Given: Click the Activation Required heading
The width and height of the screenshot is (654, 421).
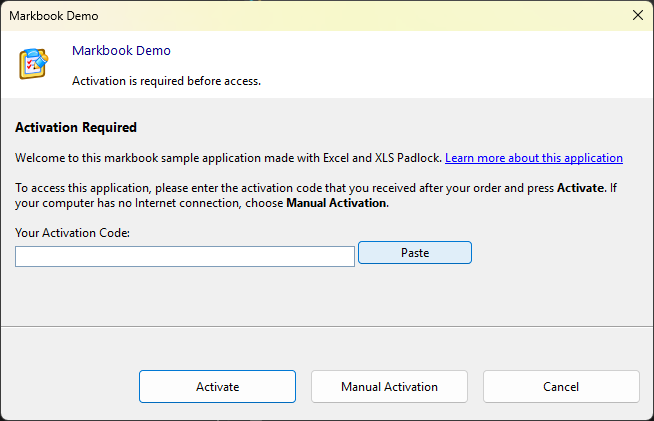Looking at the screenshot, I should (76, 127).
